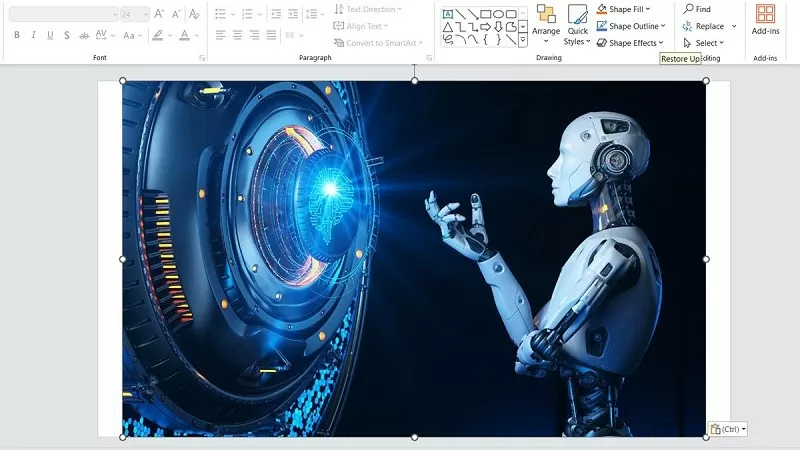Toggle Underline formatting
Viewport: 800px width, 450px height.
click(50, 35)
